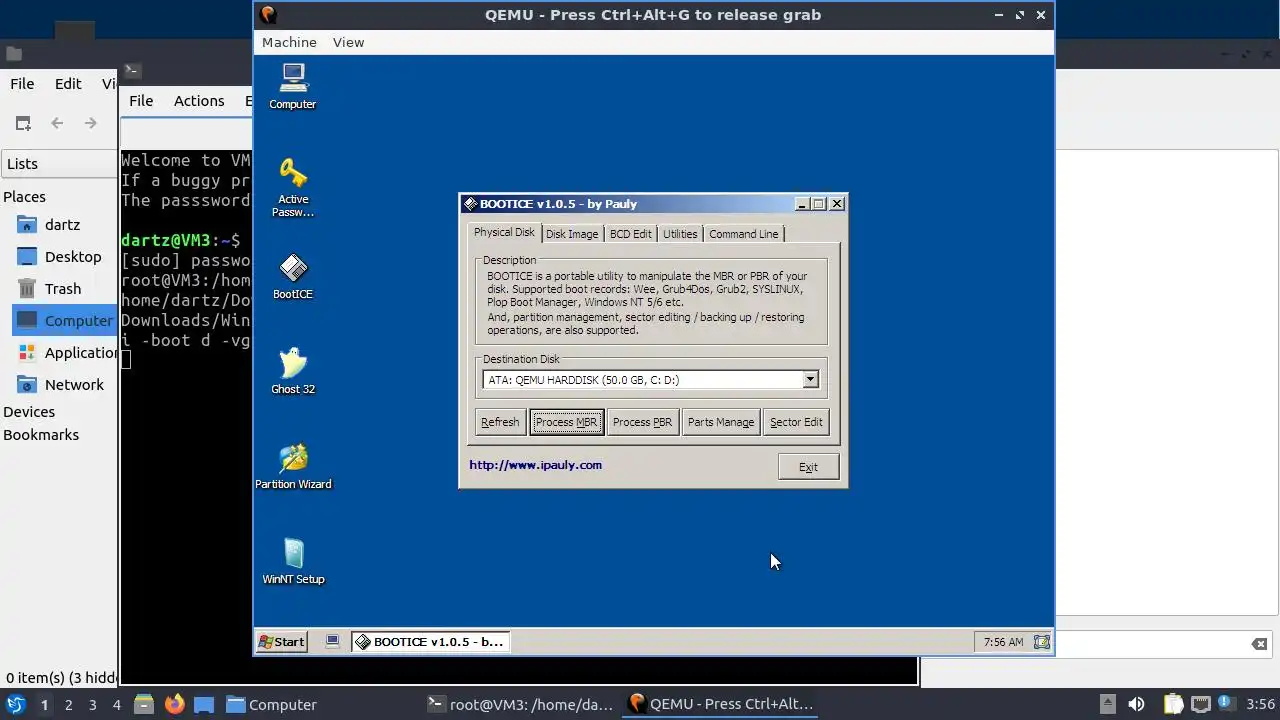The width and height of the screenshot is (1280, 720).
Task: Open File menu in the terminal window
Action: pos(141,101)
